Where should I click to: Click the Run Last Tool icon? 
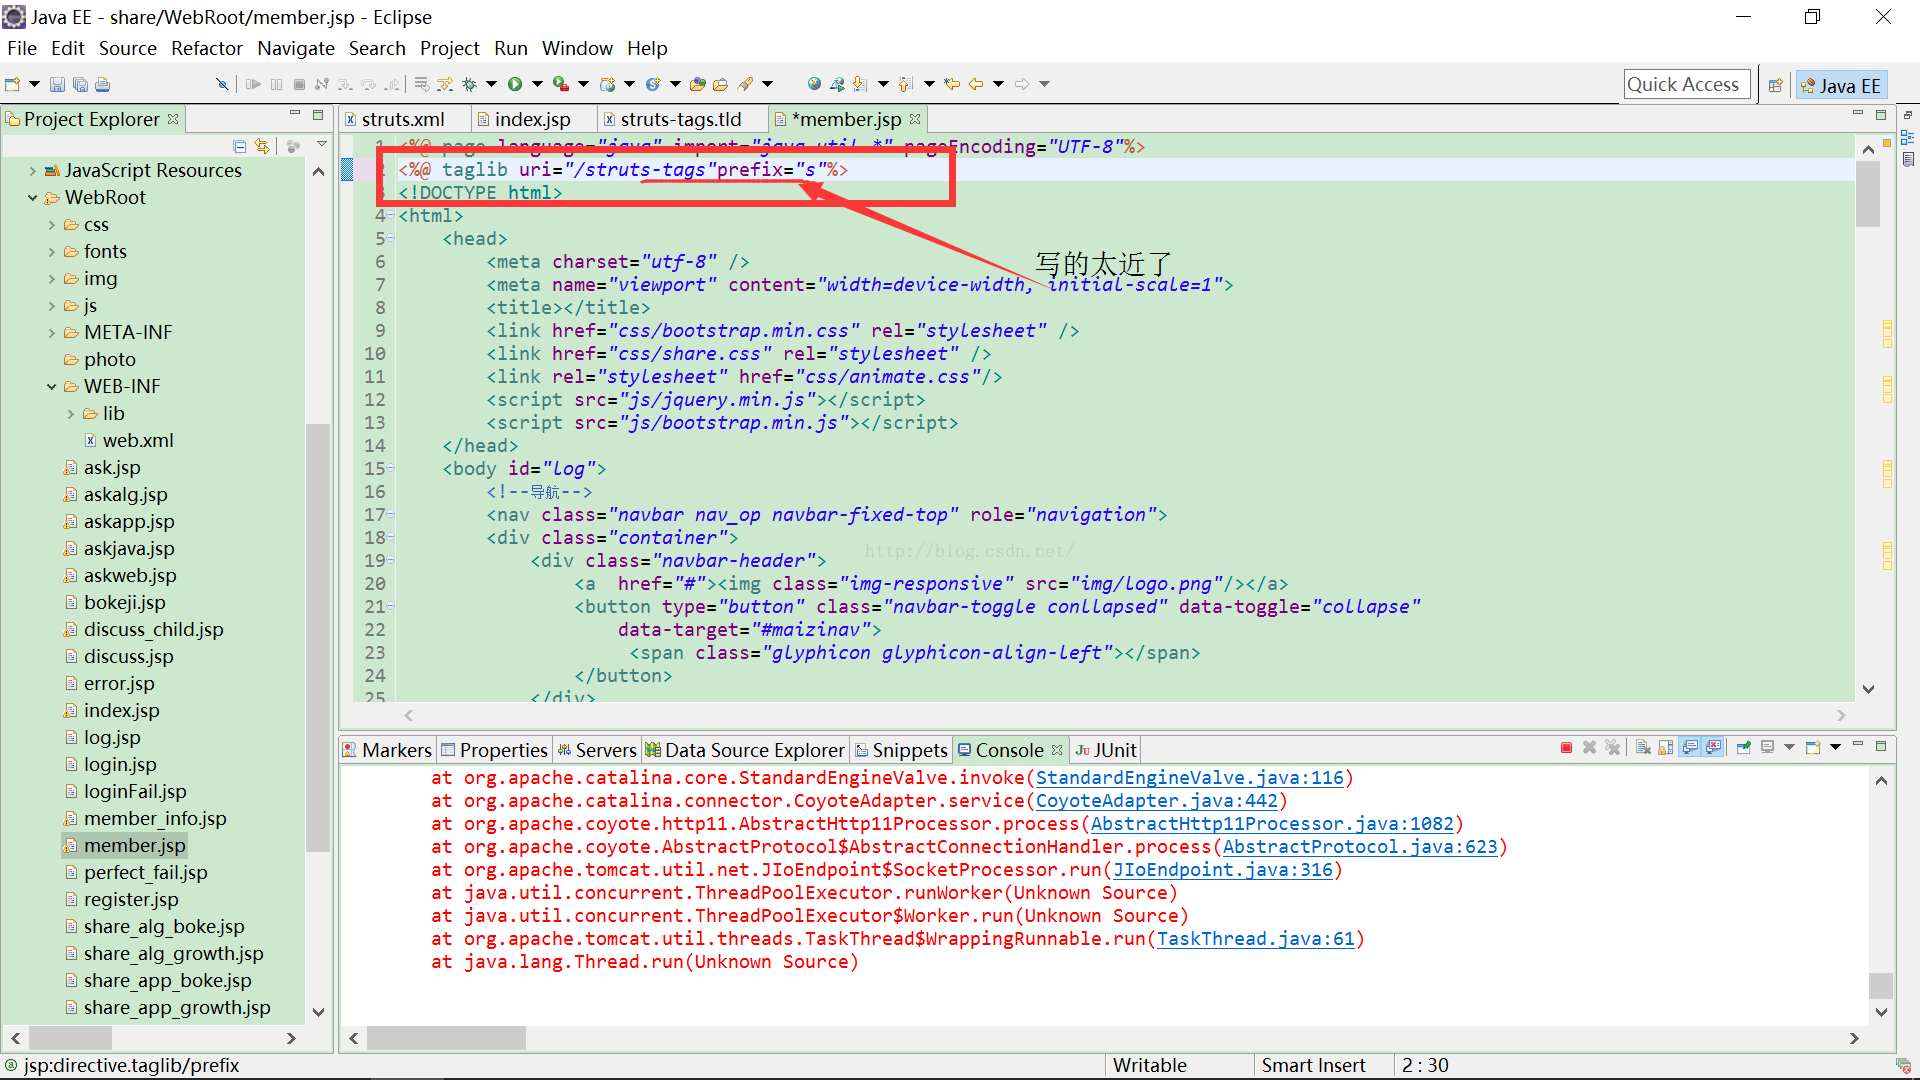tap(561, 84)
